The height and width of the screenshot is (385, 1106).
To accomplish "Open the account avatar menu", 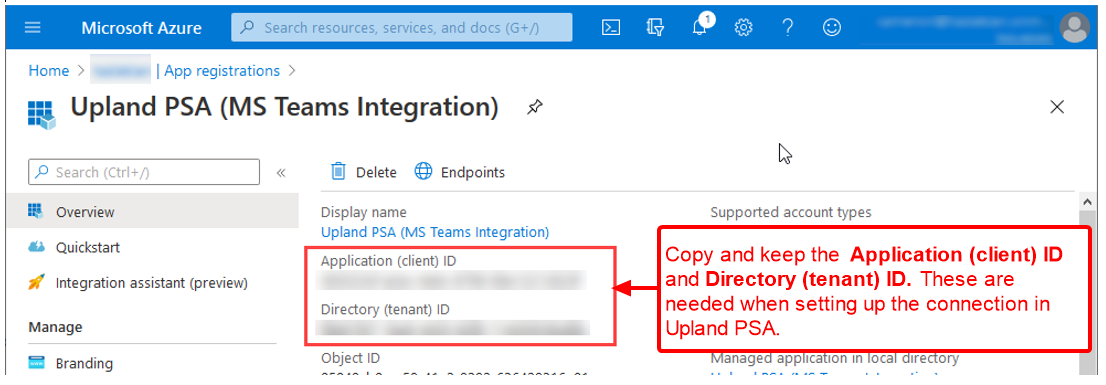I will [1074, 28].
